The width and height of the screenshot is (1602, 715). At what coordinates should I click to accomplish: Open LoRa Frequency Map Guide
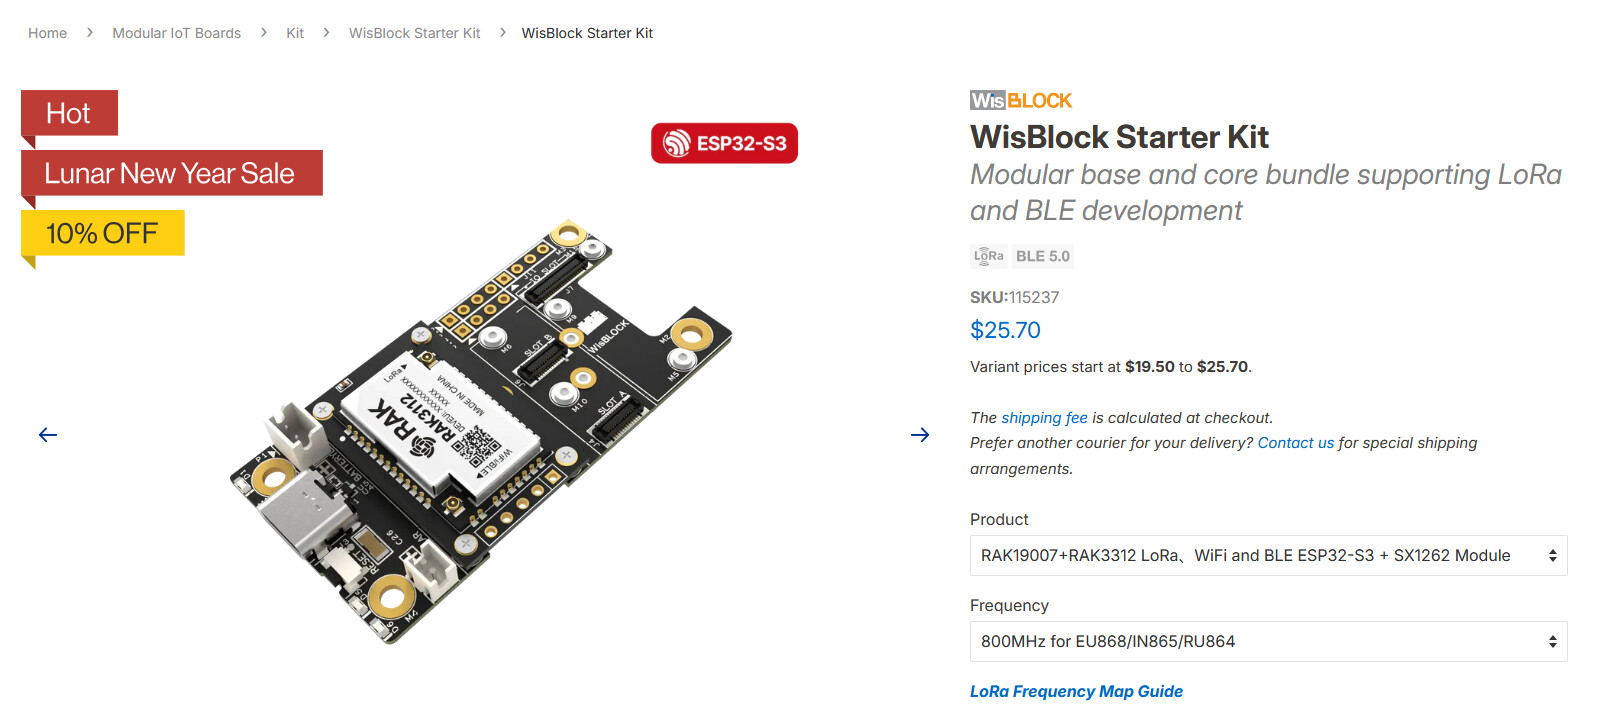tap(1076, 692)
